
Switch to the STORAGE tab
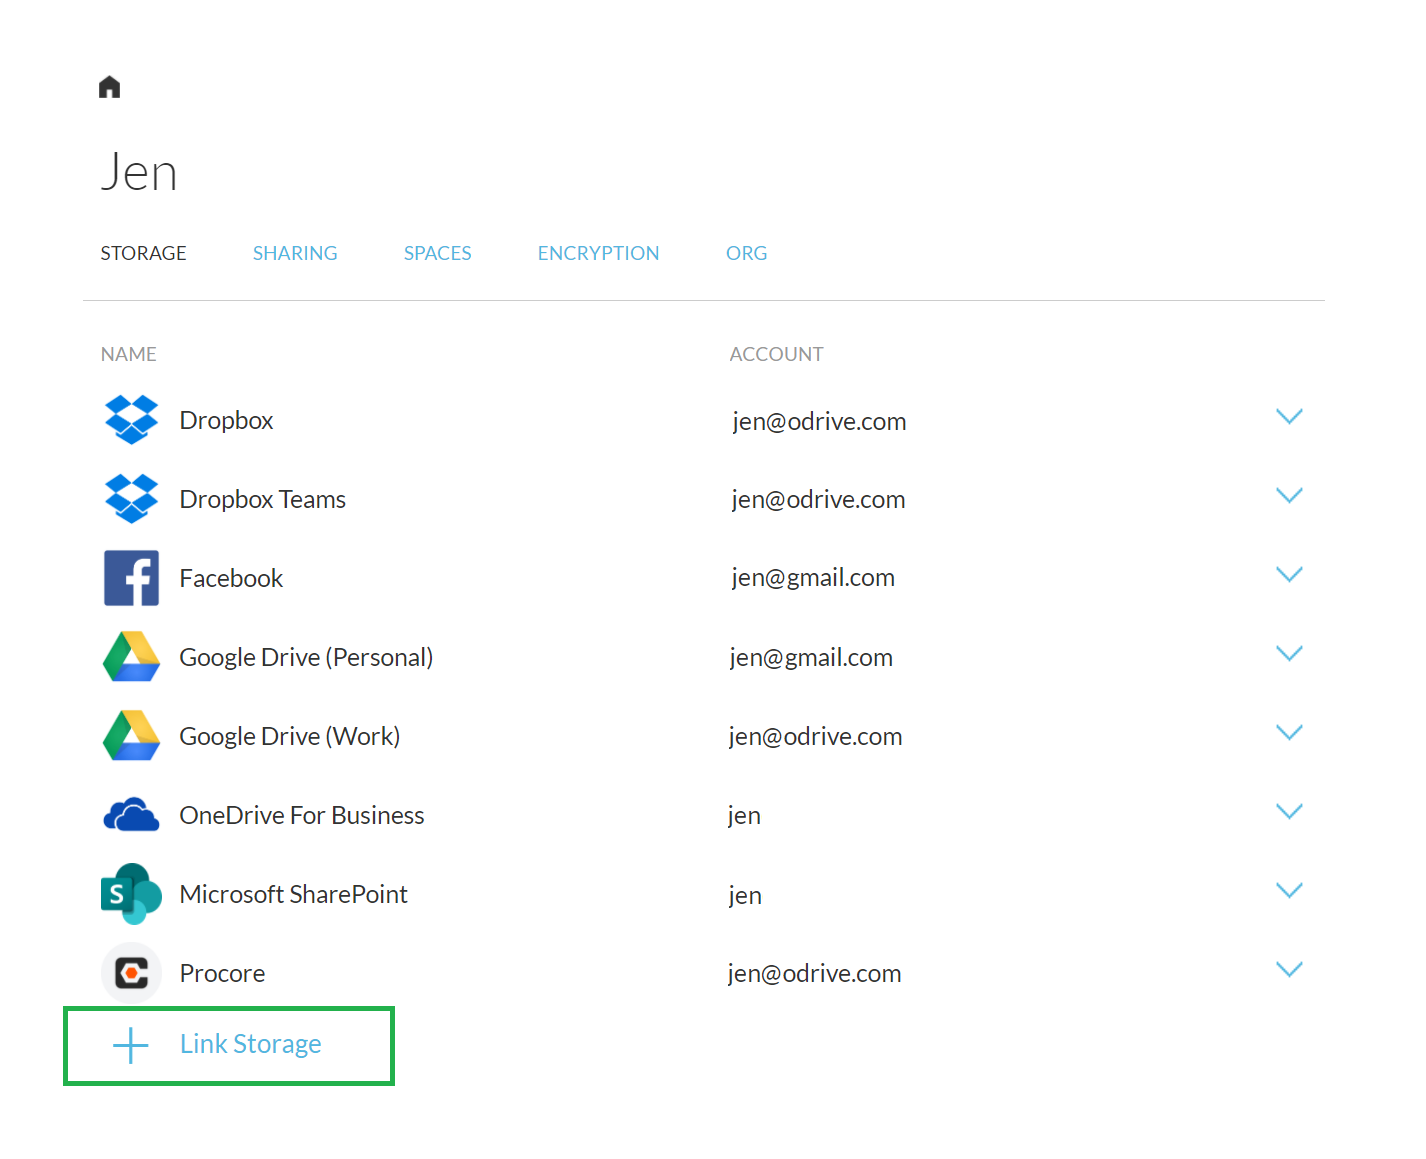[143, 253]
